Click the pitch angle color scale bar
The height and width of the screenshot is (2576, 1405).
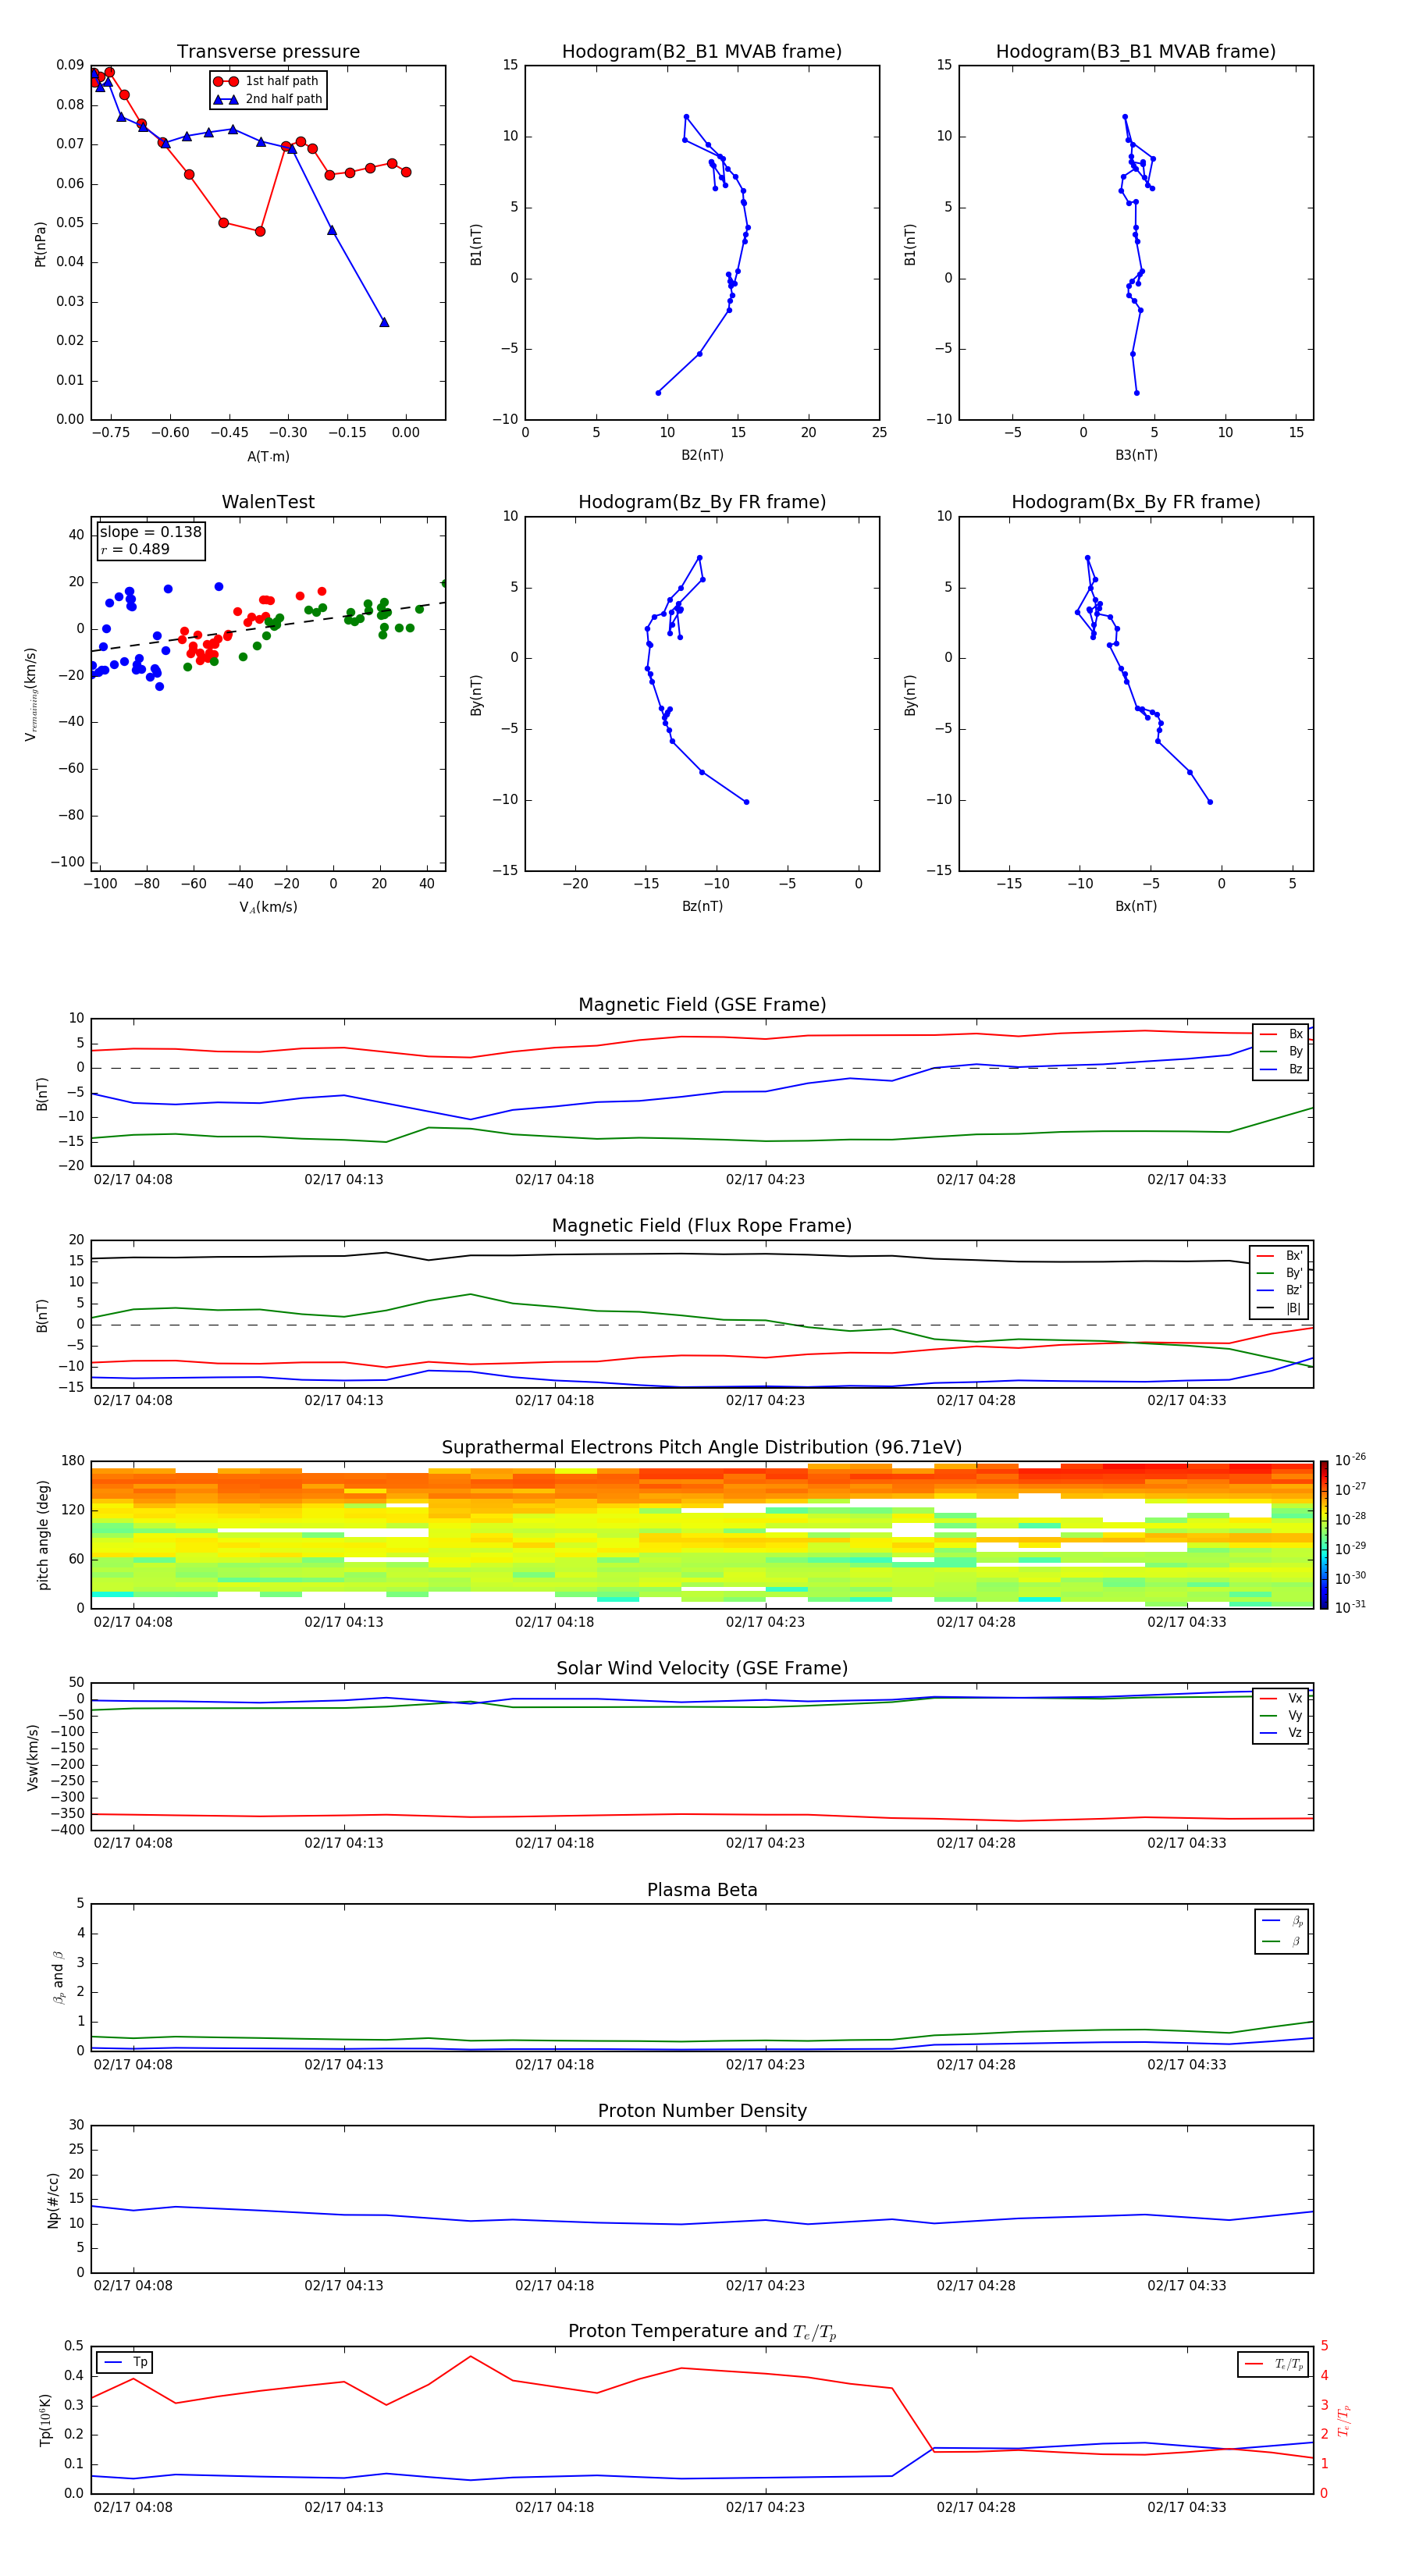1324,1535
